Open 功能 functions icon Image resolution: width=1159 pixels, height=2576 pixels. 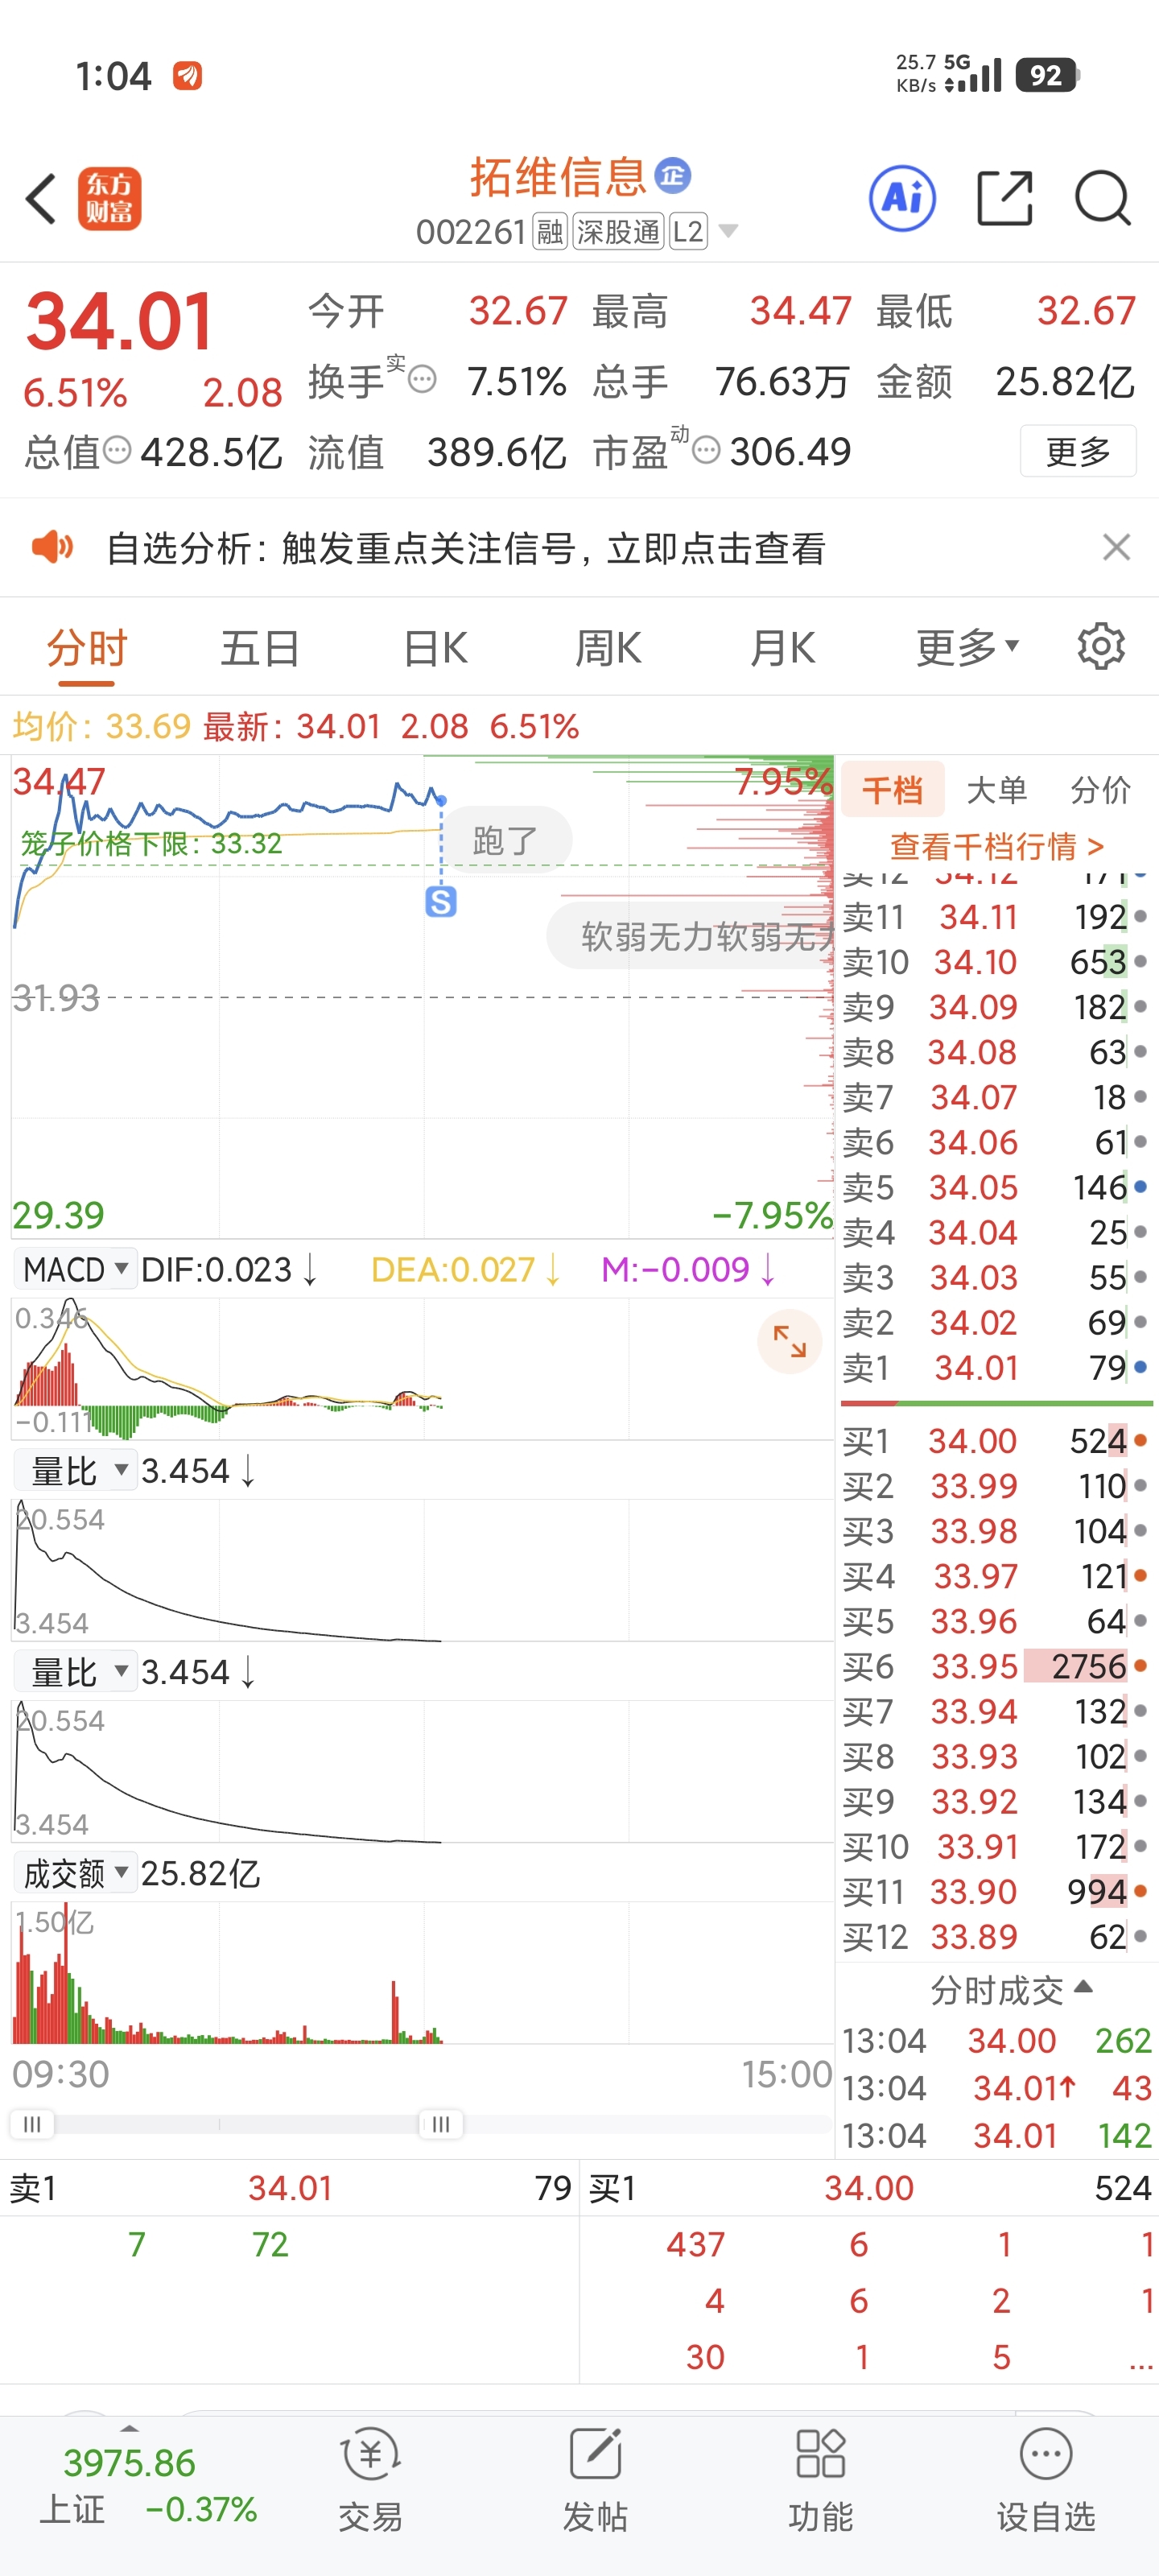pyautogui.click(x=820, y=2480)
